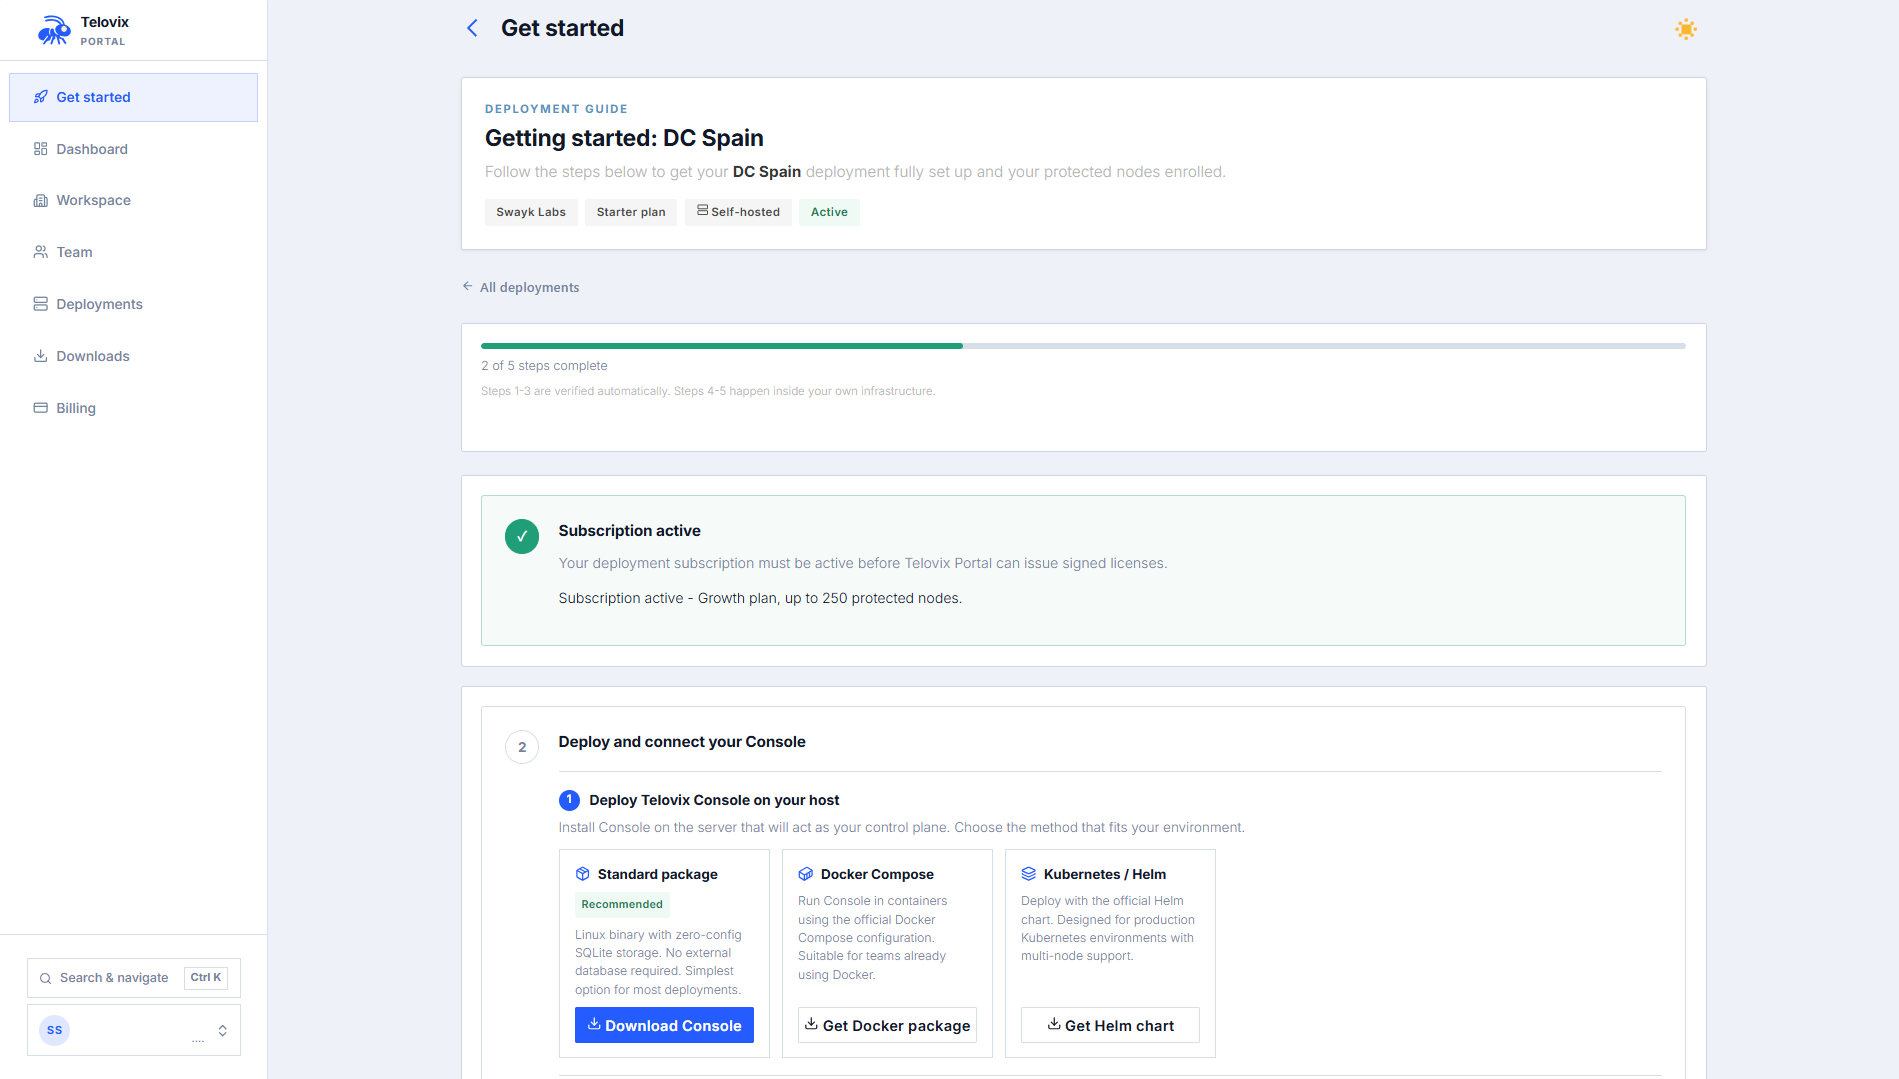The width and height of the screenshot is (1899, 1079).
Task: Open the Team menu item
Action: [133, 252]
